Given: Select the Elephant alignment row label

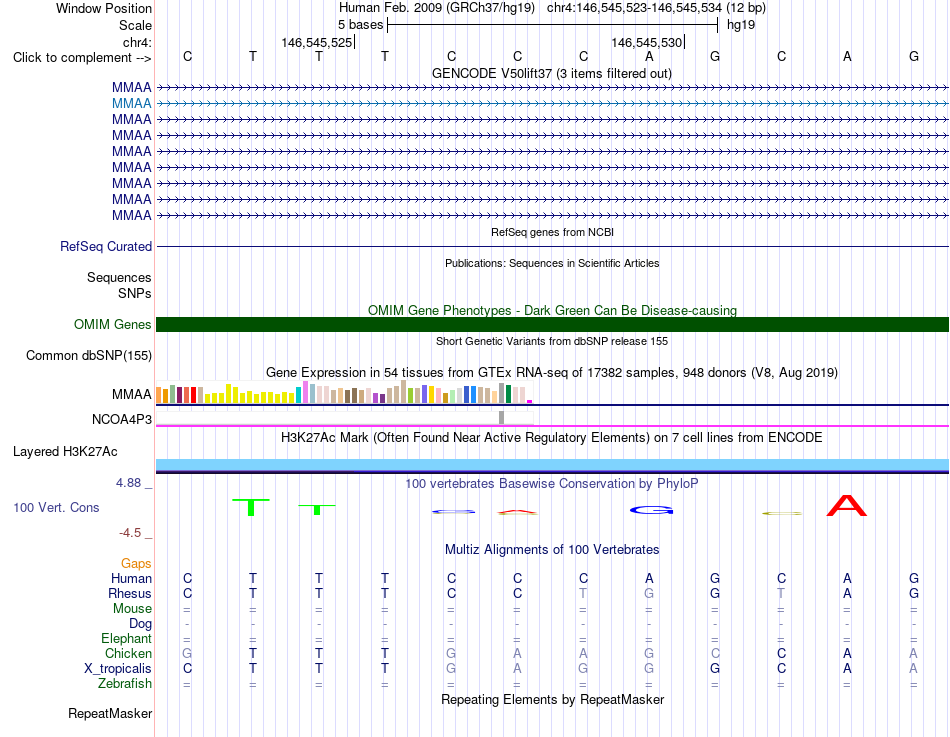Looking at the screenshot, I should click(x=127, y=638).
